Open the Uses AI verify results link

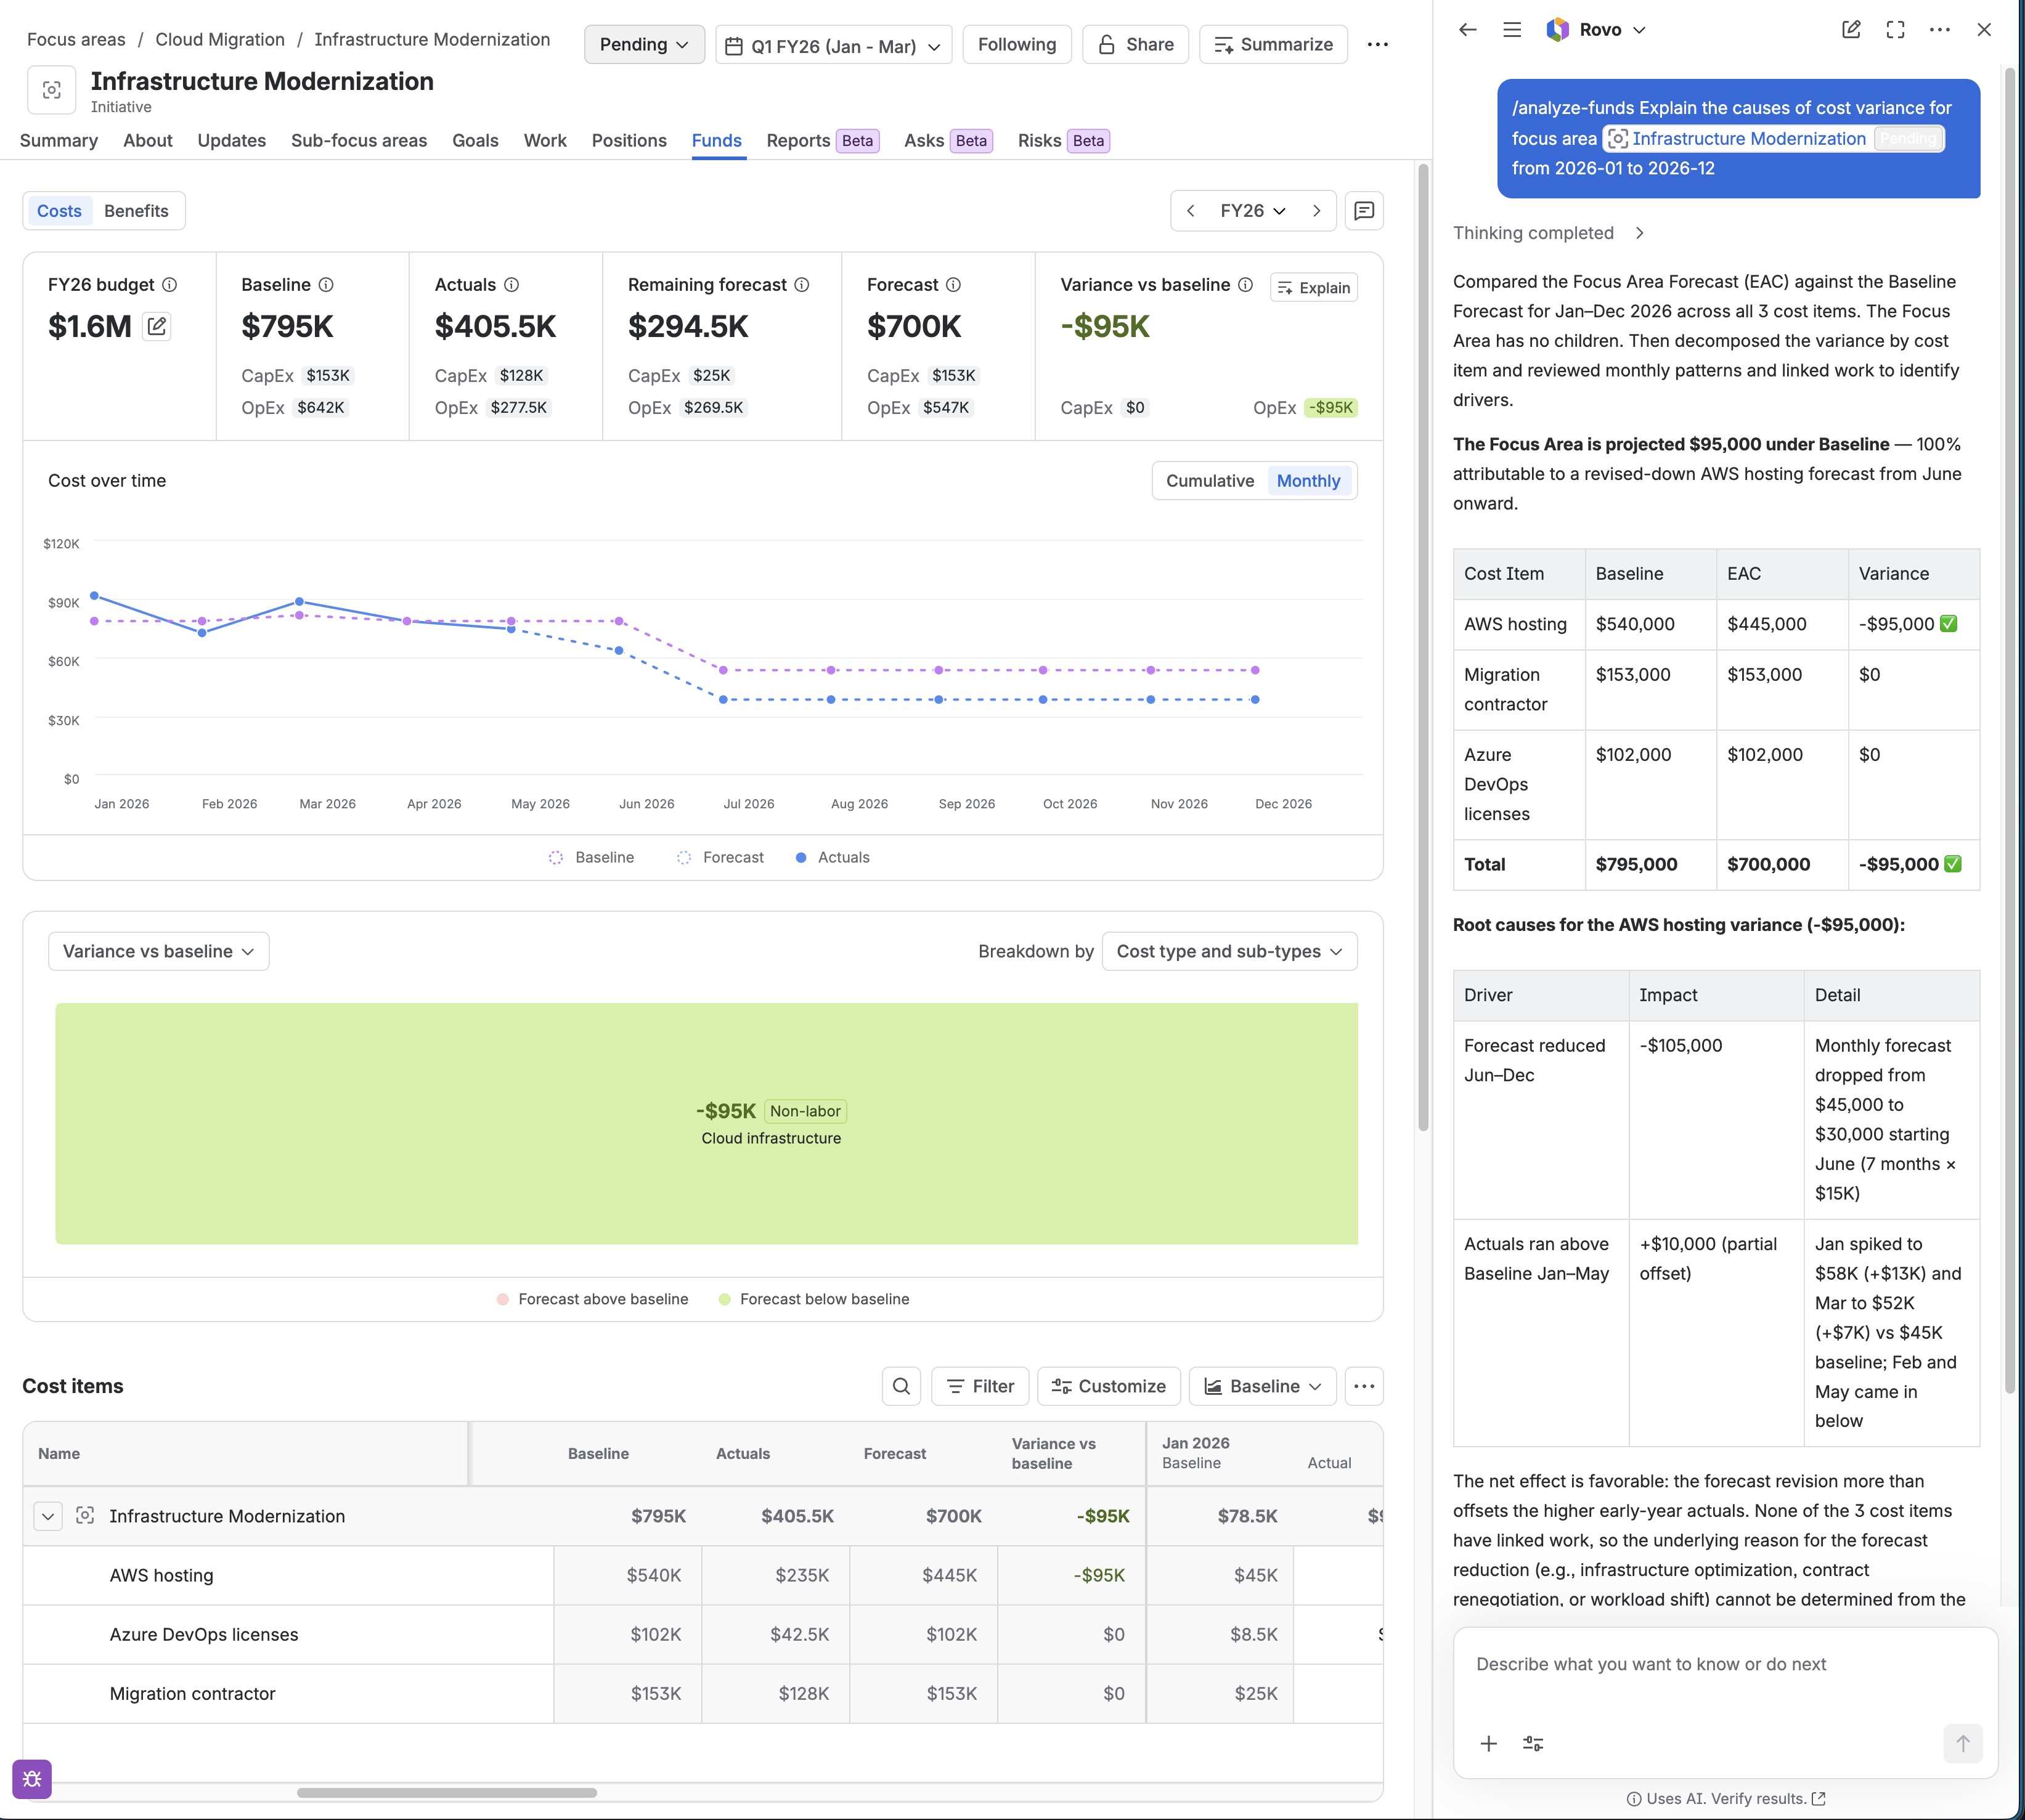[1726, 1799]
